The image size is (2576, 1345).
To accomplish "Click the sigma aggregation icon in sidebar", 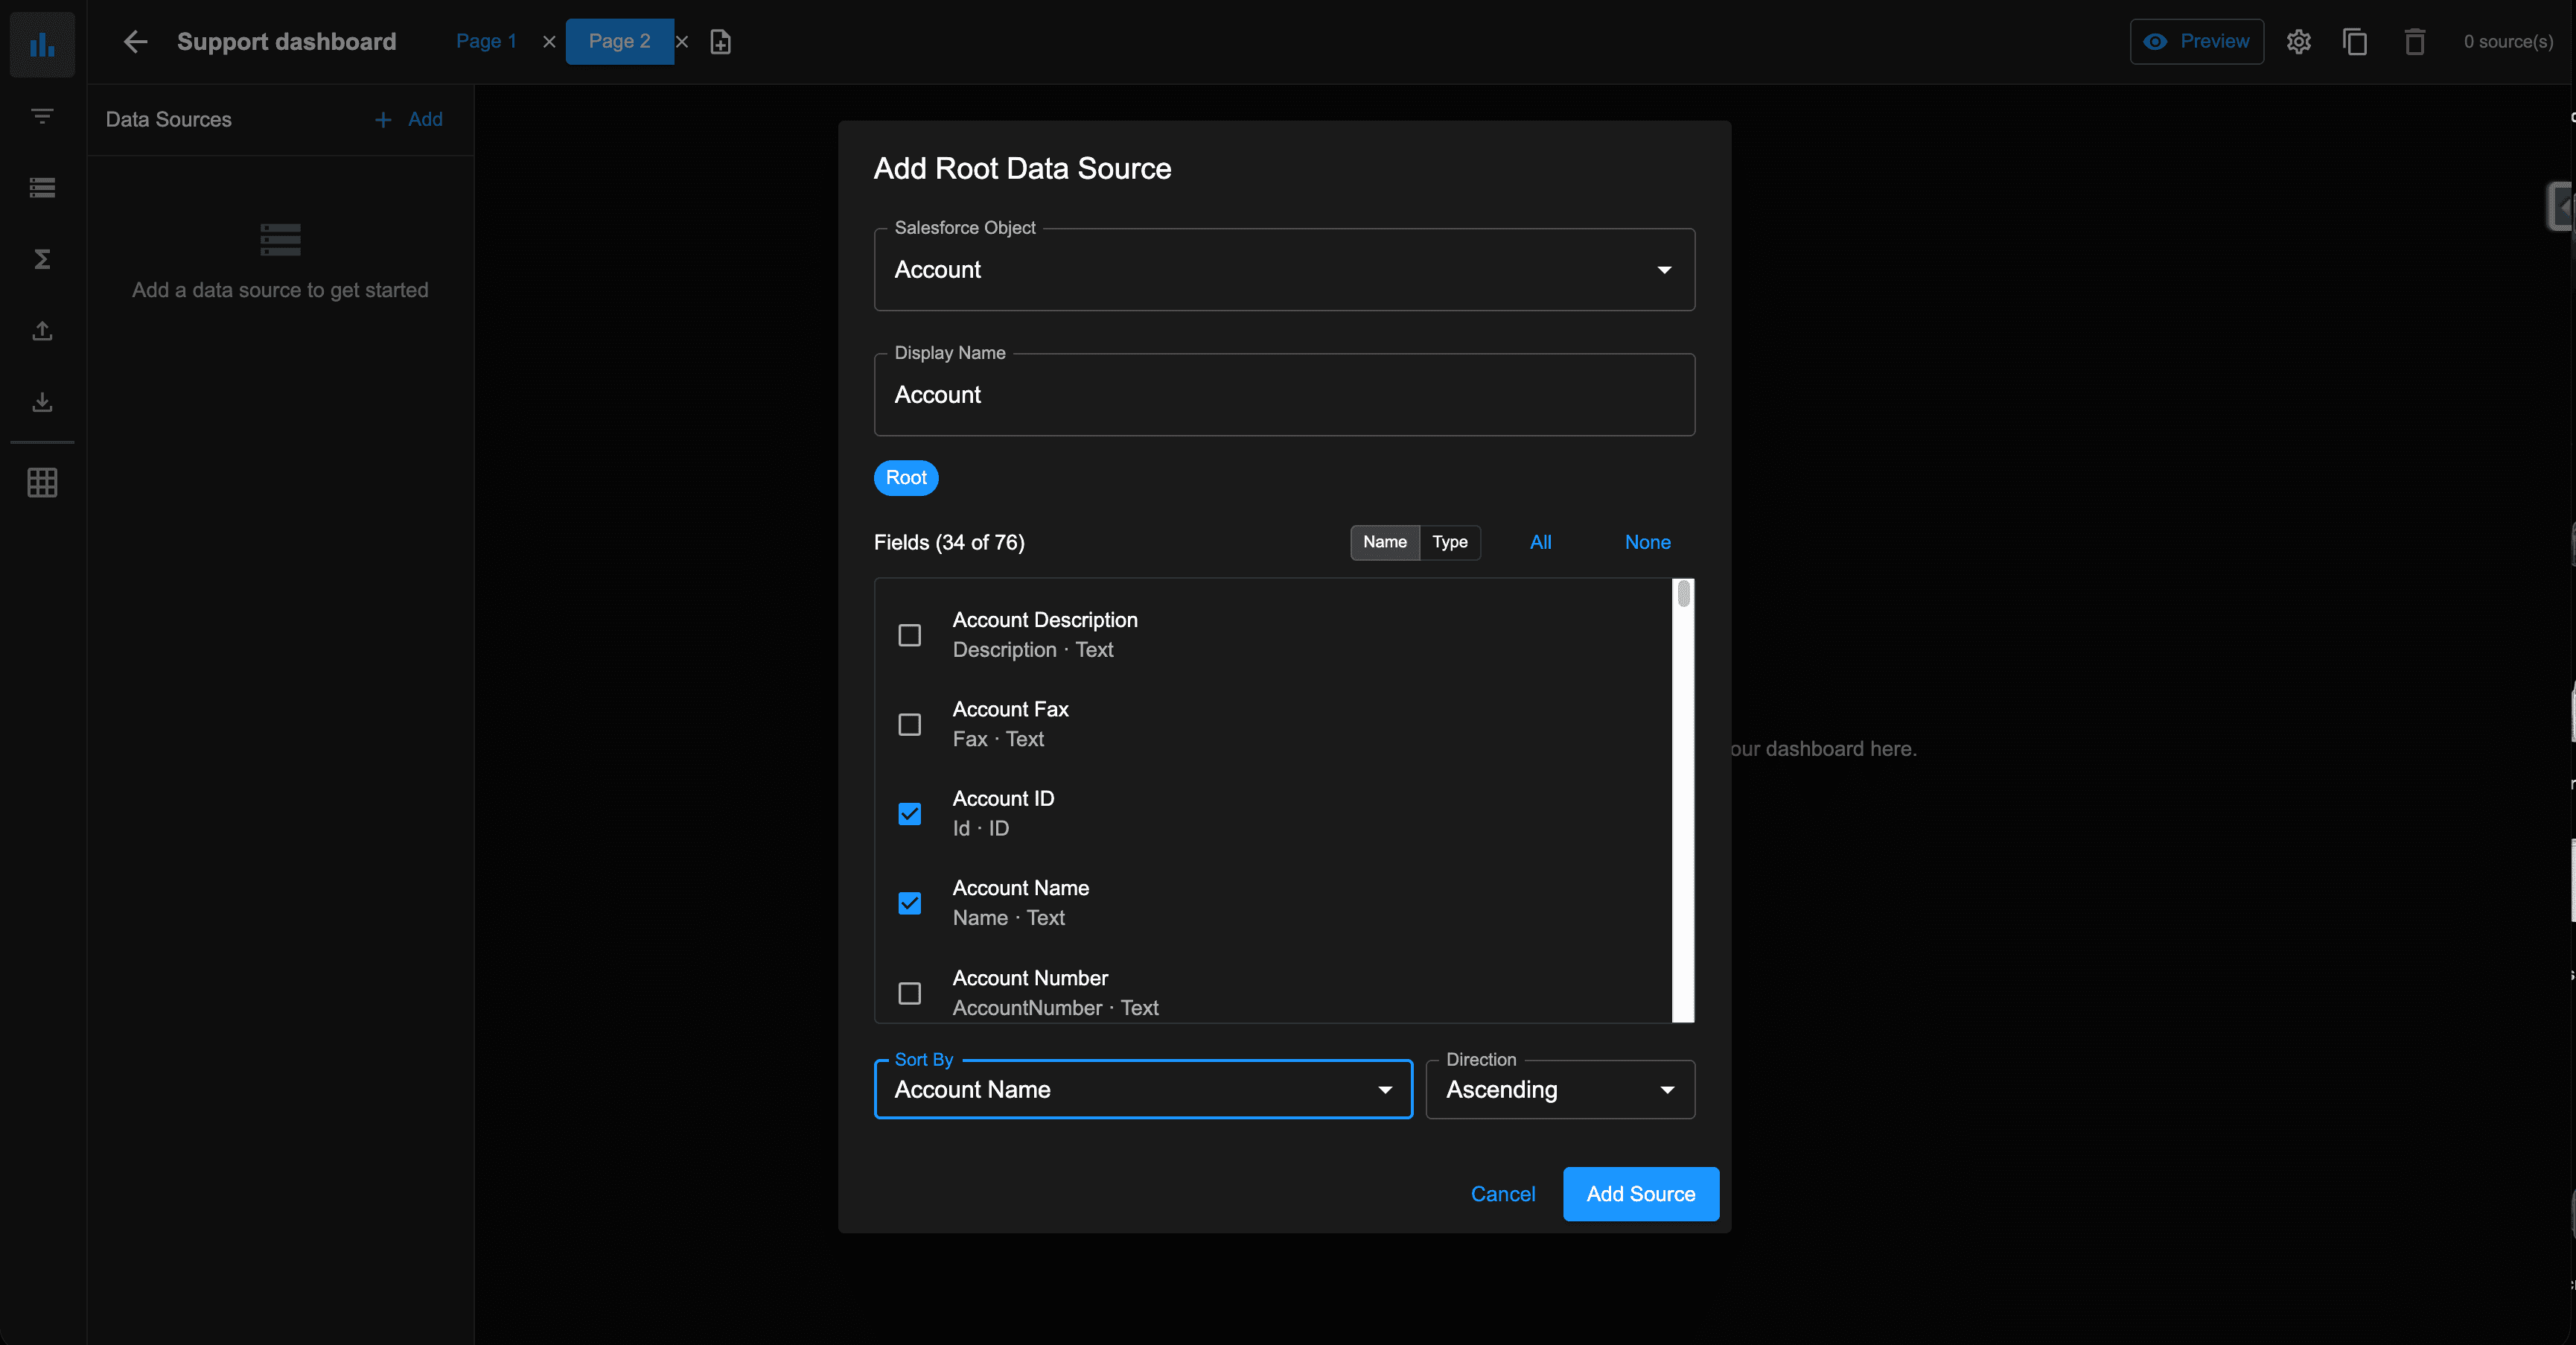I will [42, 259].
